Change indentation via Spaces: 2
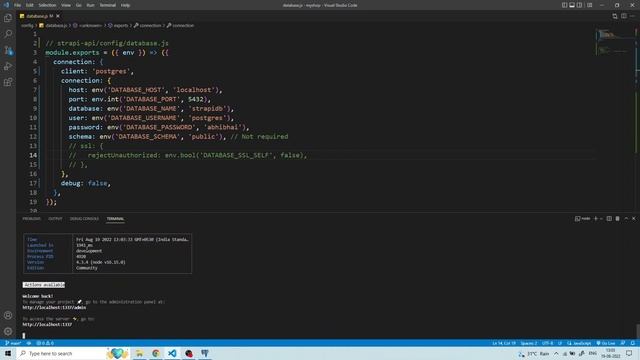Screen dimensions: 640x360 529,343
